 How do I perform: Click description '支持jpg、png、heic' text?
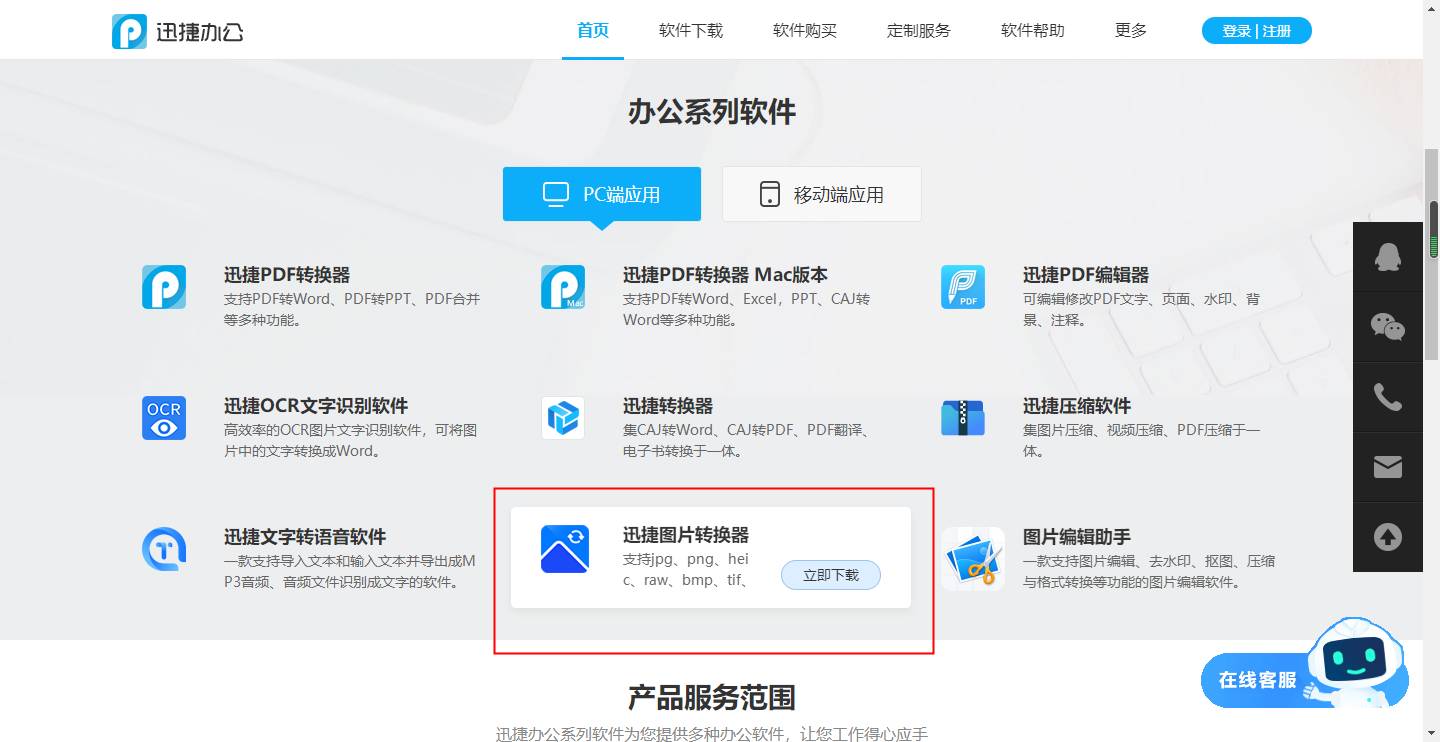coord(686,569)
